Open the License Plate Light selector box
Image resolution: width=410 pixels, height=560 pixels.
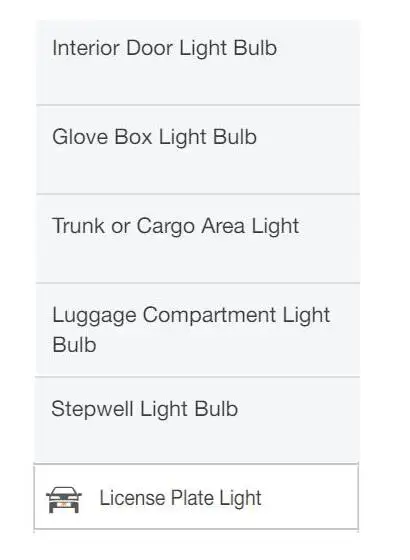196,496
